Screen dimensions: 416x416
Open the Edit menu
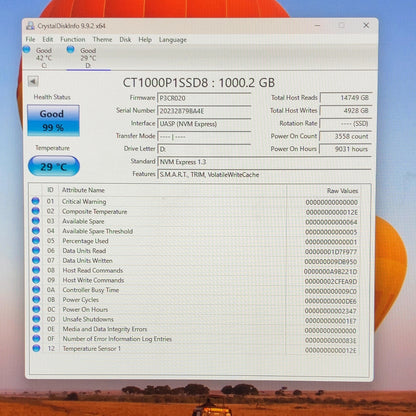[x=48, y=39]
